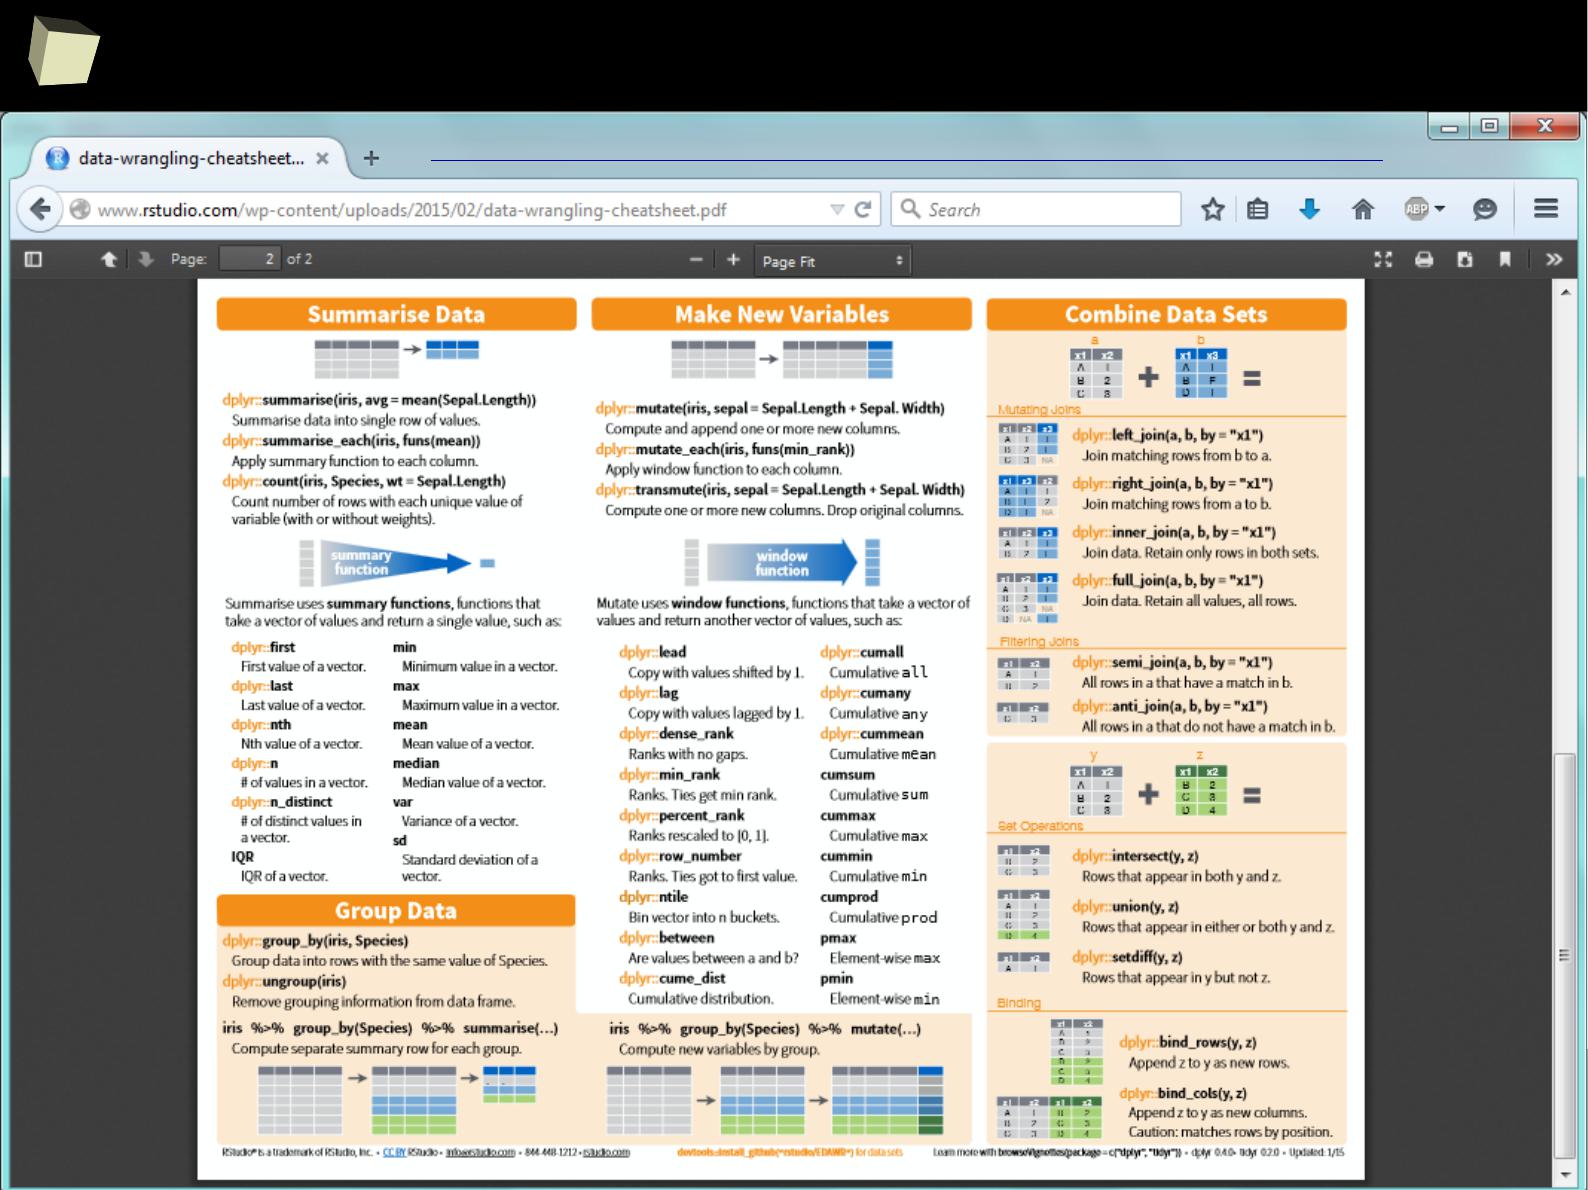Reload the page with the refresh icon
This screenshot has width=1588, height=1190.
(x=863, y=209)
